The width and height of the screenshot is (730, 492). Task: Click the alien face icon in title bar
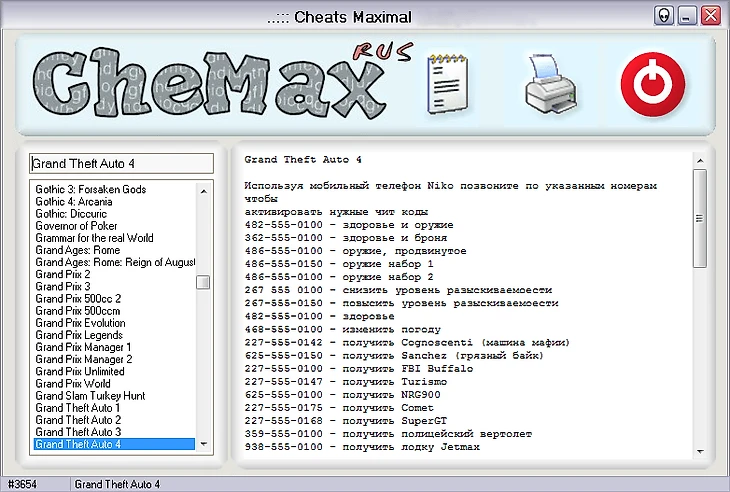point(664,16)
